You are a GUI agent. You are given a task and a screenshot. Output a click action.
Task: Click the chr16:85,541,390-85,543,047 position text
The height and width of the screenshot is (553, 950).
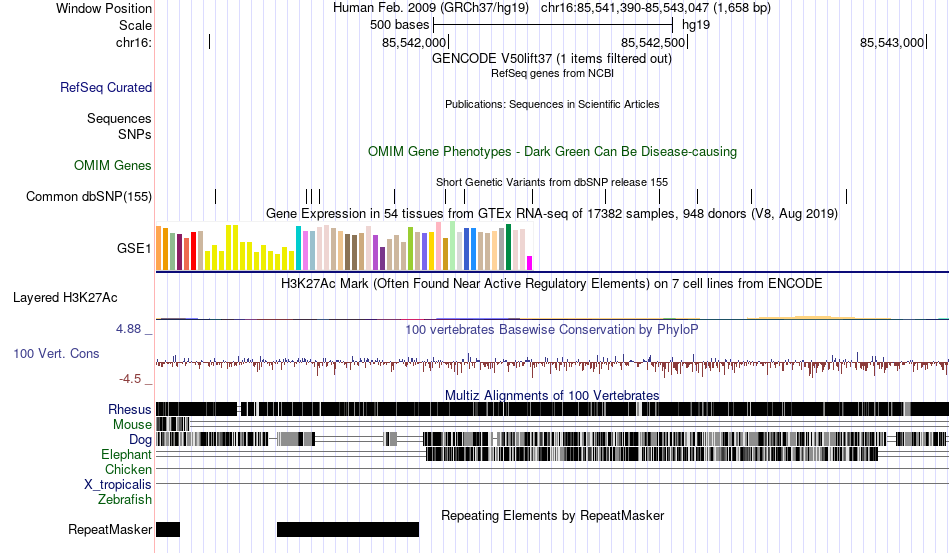pos(656,8)
